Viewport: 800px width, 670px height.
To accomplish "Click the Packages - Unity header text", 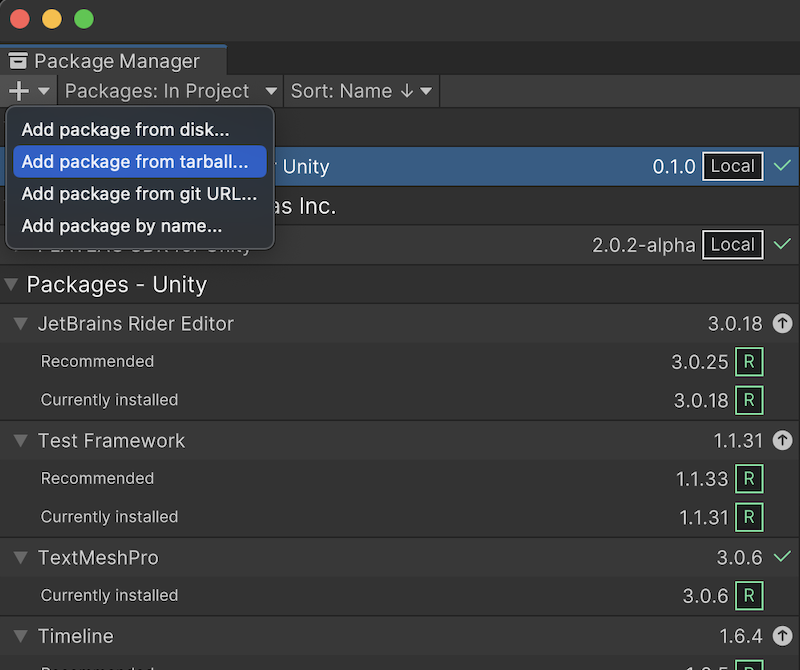I will pyautogui.click(x=117, y=284).
